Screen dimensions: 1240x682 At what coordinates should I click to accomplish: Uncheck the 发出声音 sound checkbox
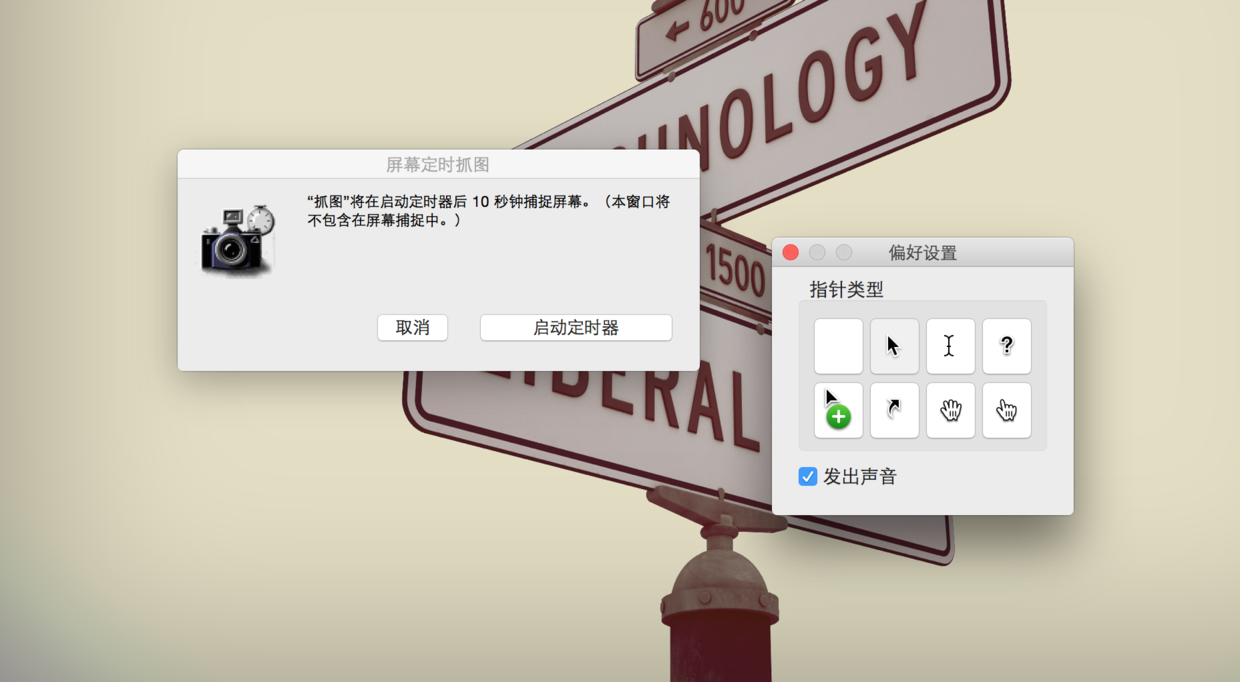tap(807, 477)
